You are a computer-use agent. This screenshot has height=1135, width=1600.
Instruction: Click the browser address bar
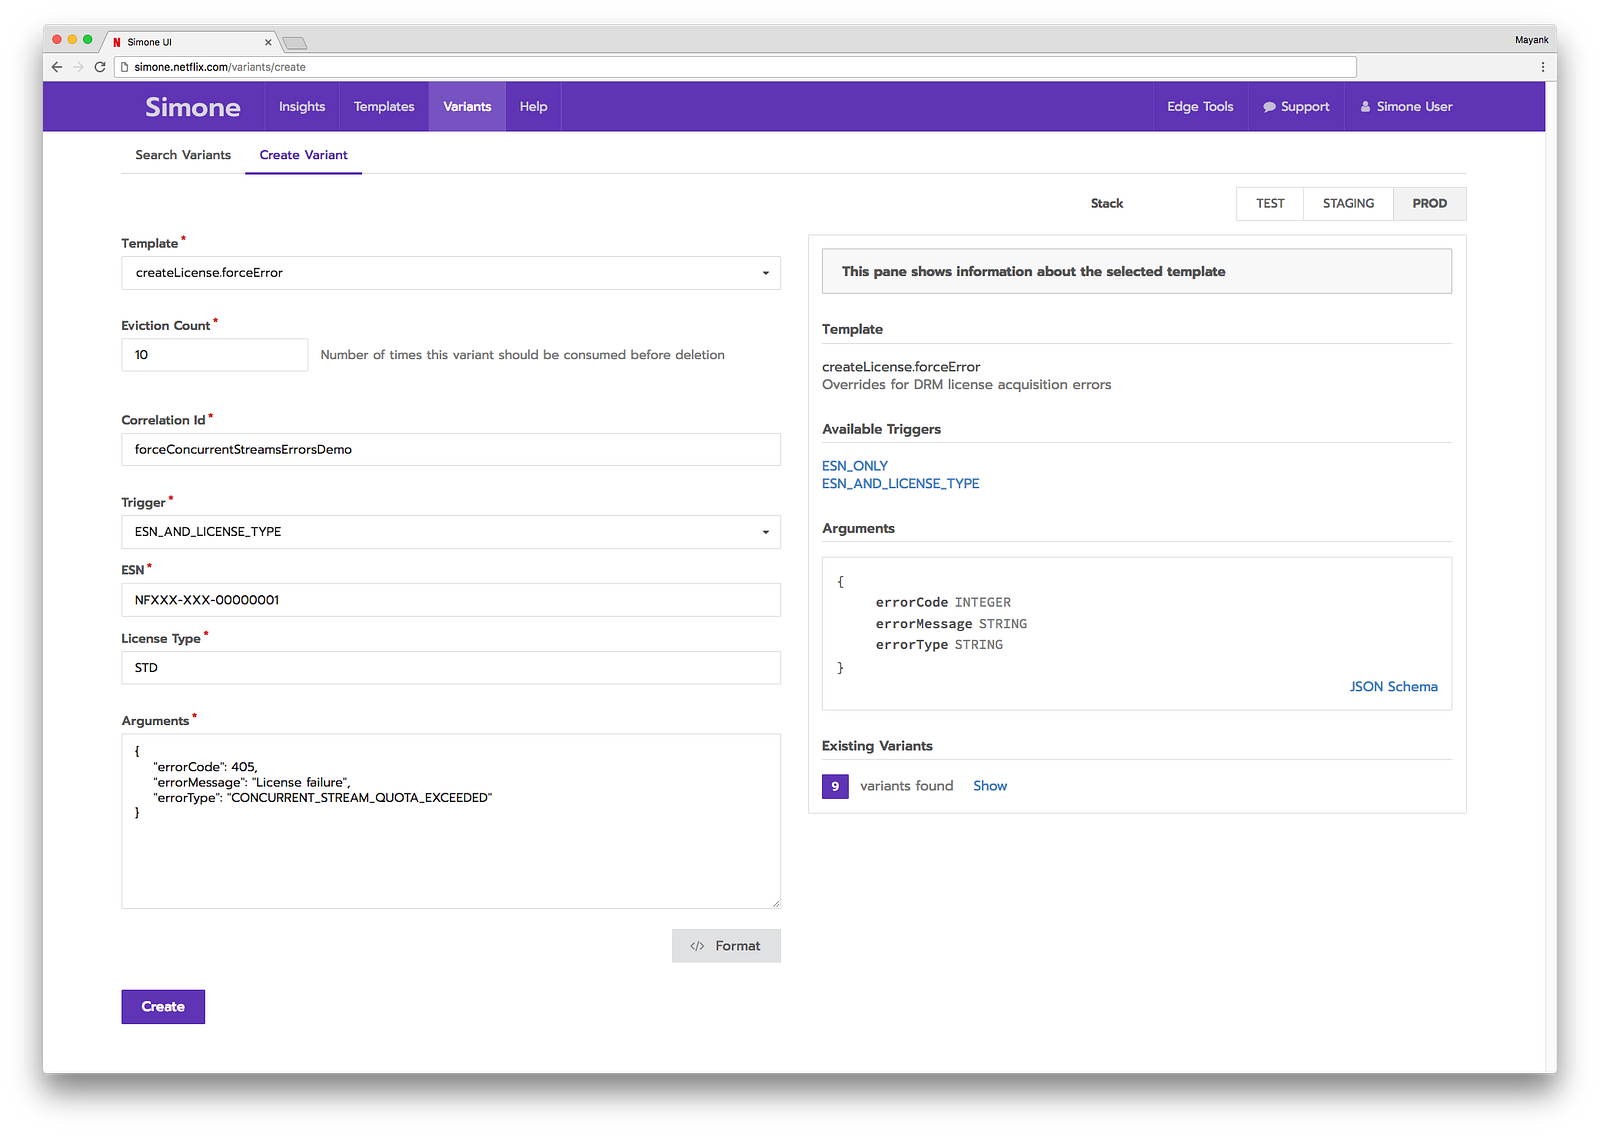pos(735,67)
